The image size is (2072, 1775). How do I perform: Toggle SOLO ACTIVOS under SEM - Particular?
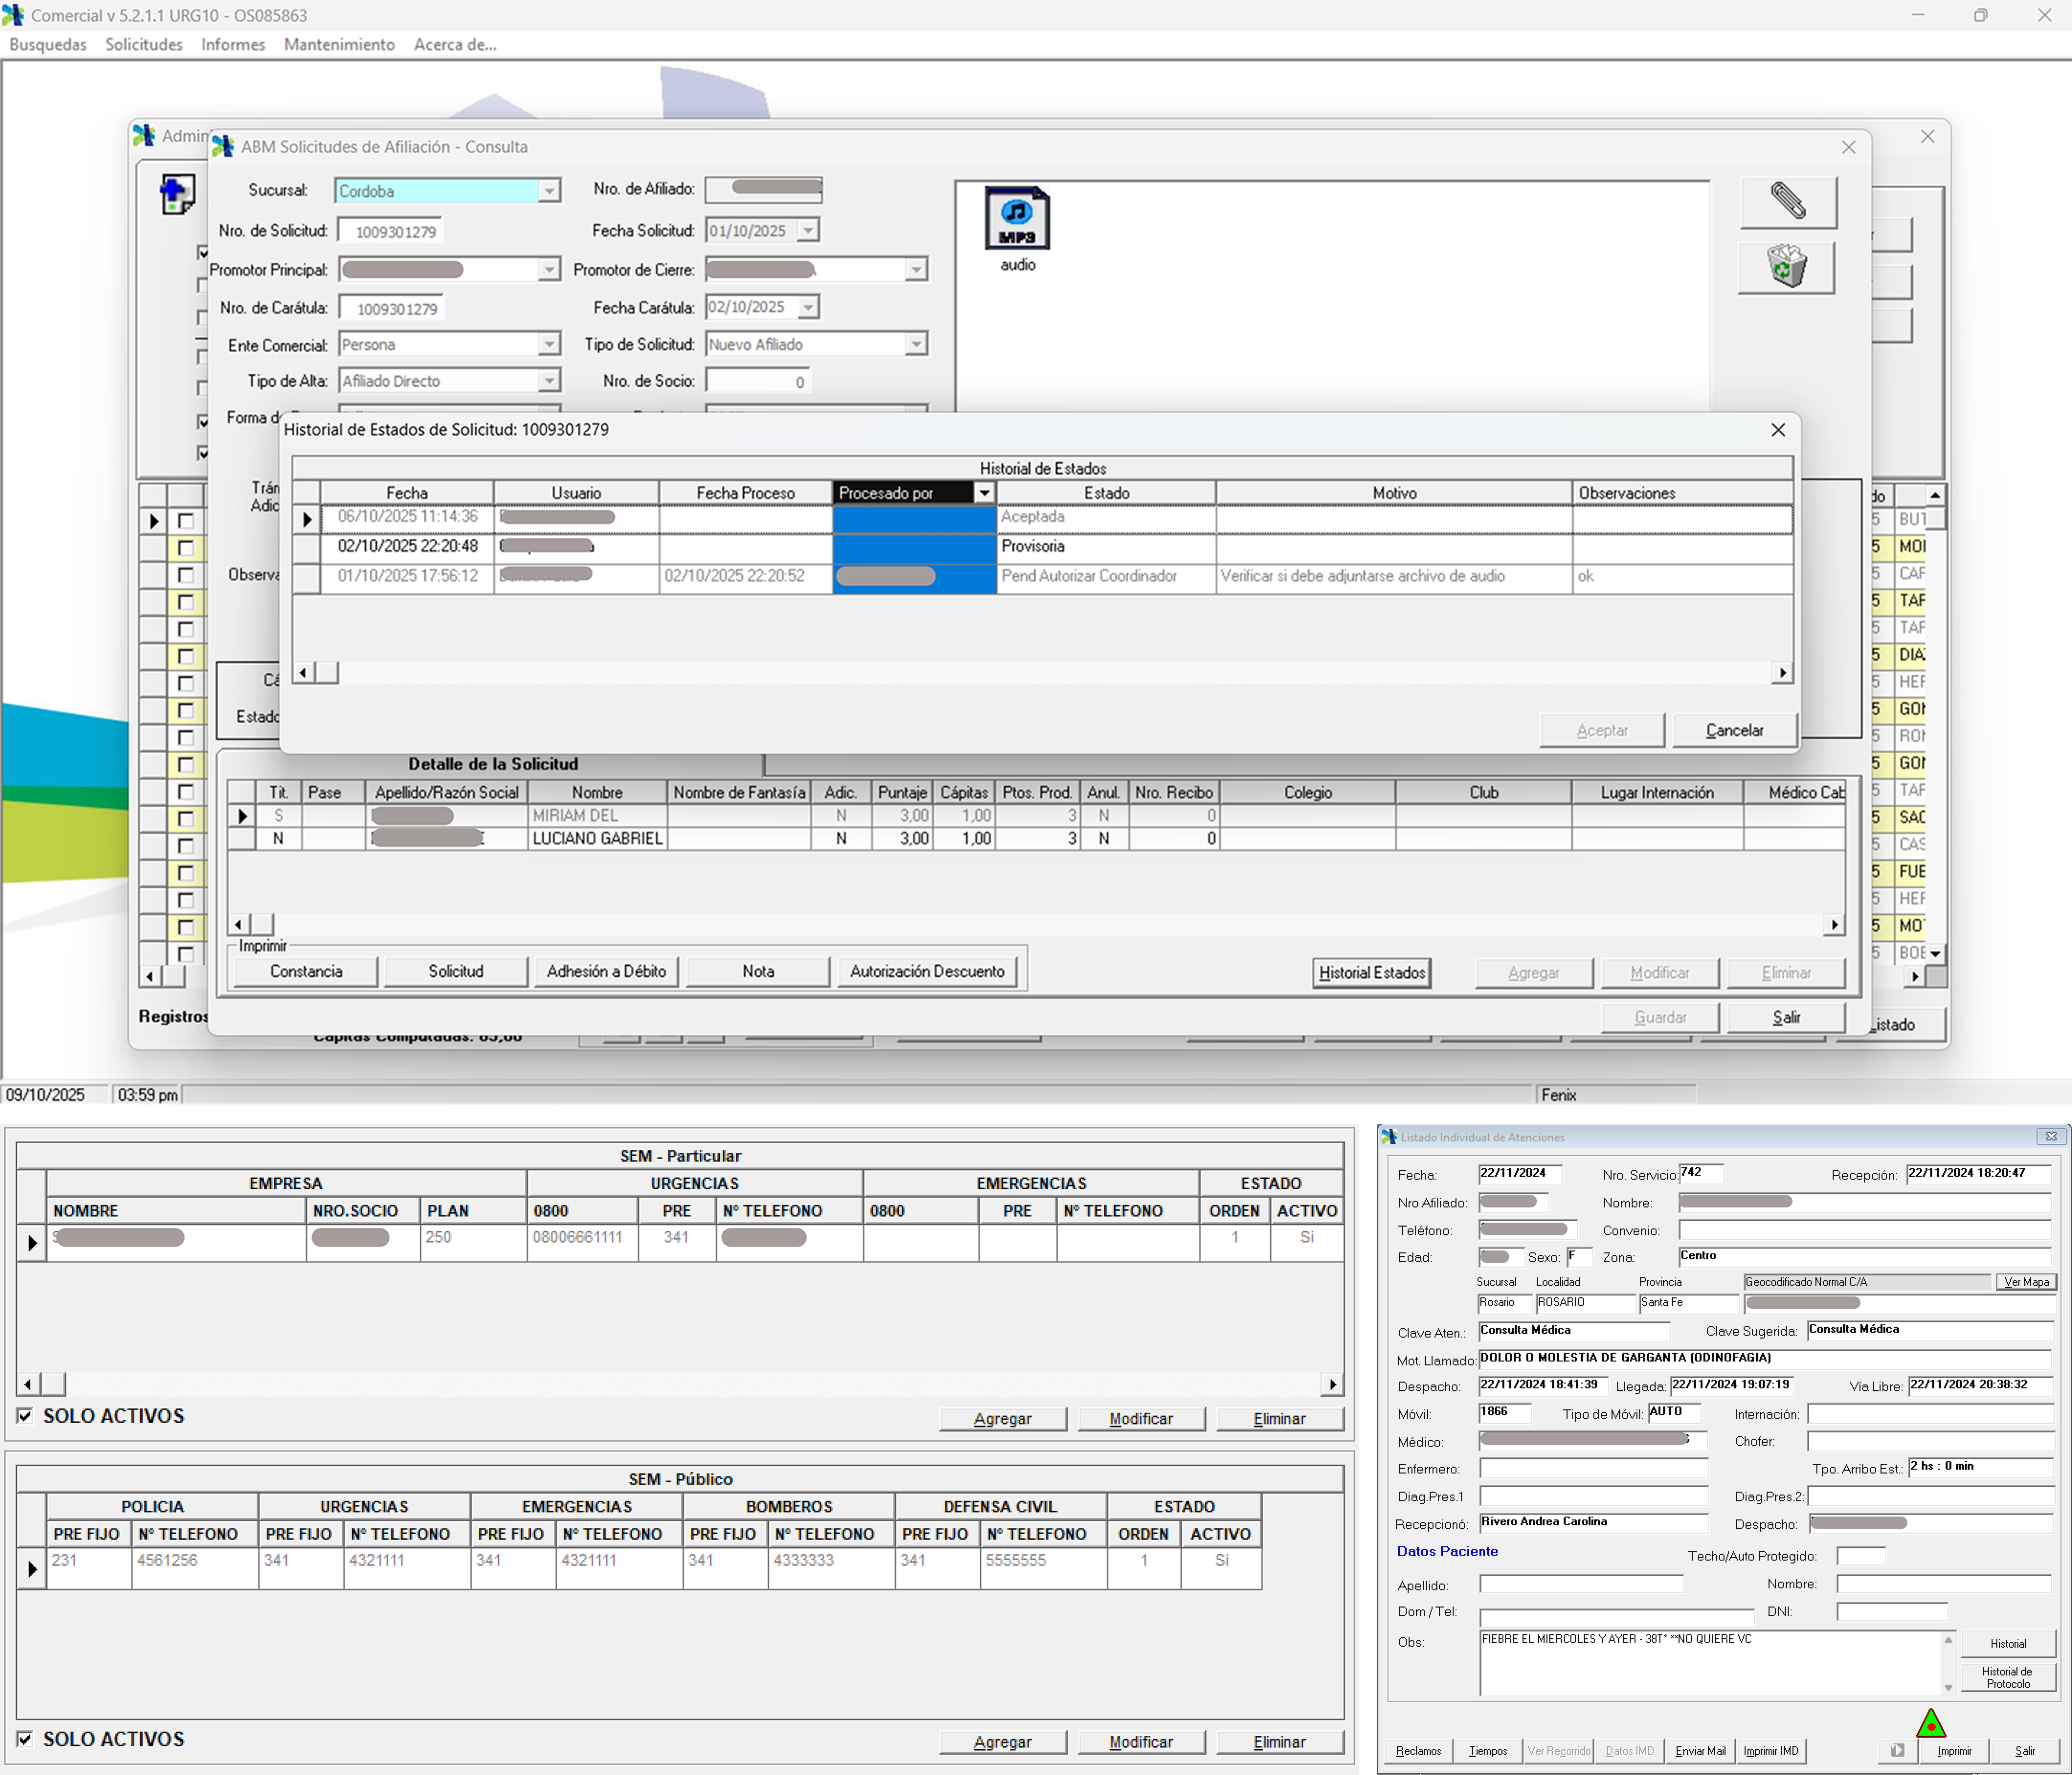[25, 1415]
